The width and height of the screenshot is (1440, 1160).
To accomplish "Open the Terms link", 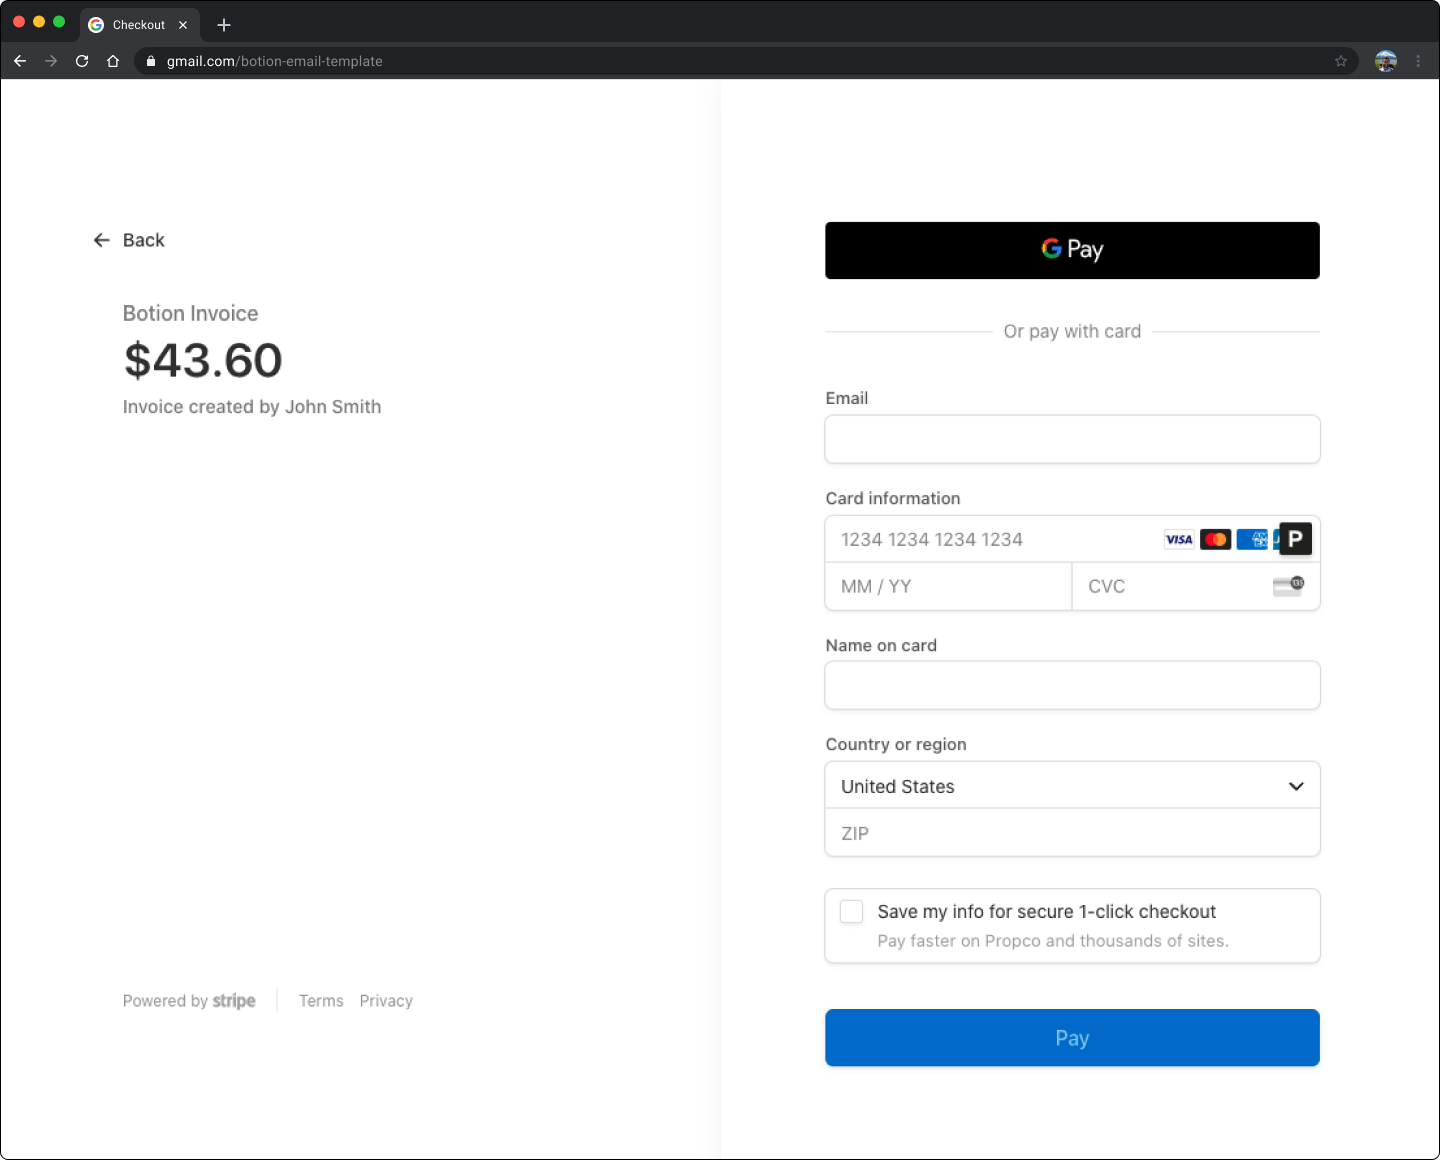I will point(321,1001).
